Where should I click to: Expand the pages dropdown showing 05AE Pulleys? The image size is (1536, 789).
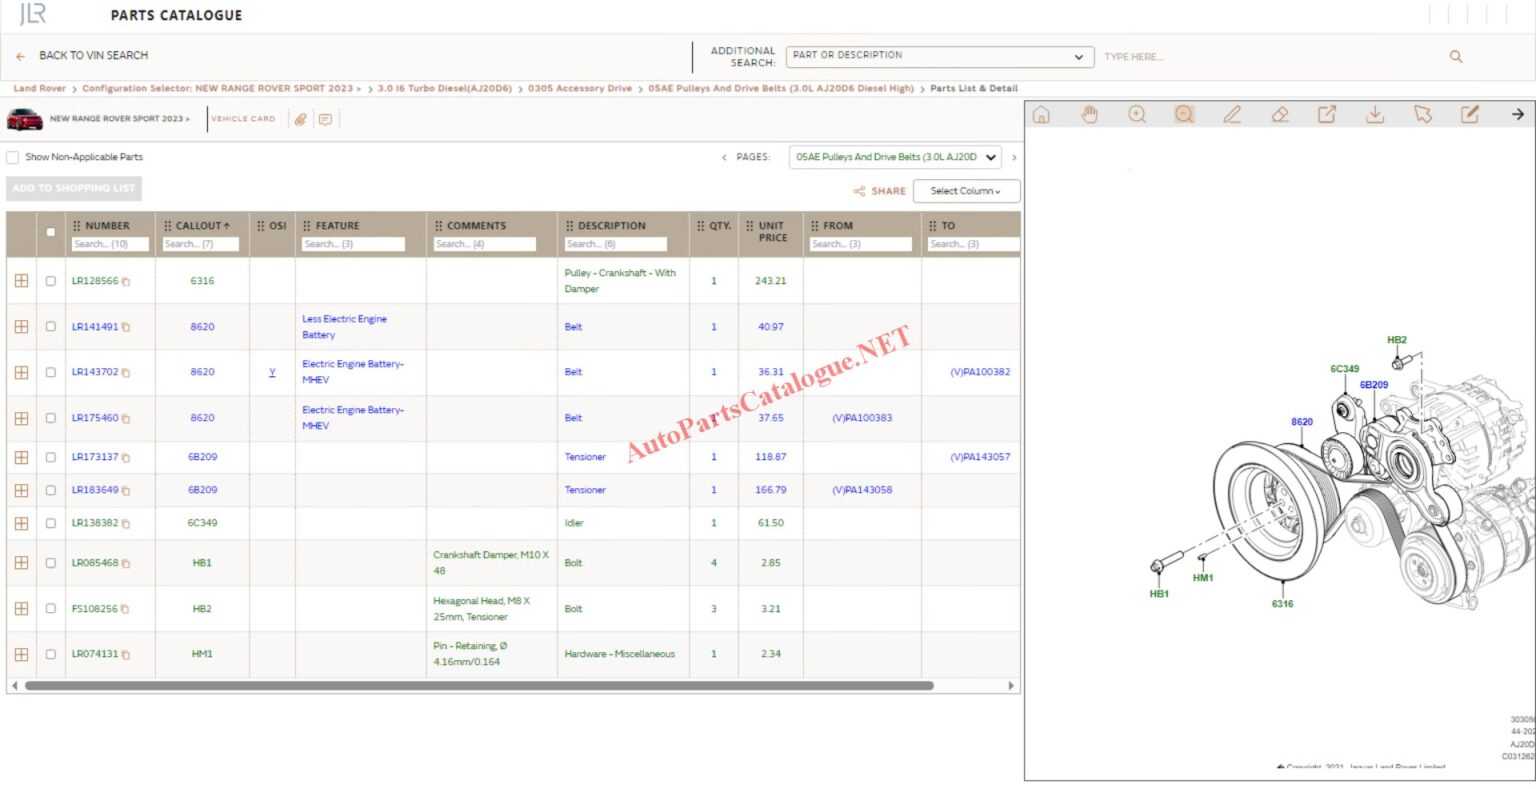(990, 157)
